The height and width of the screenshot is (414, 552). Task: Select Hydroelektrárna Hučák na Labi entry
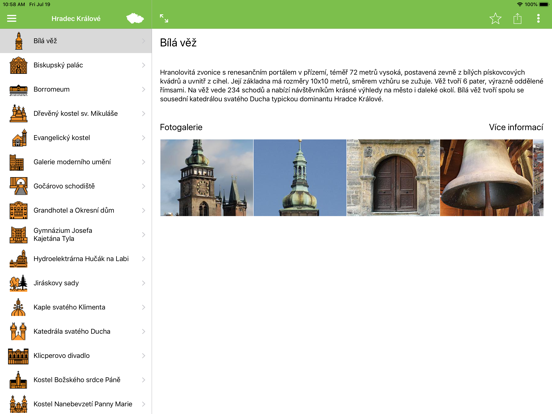76,259
